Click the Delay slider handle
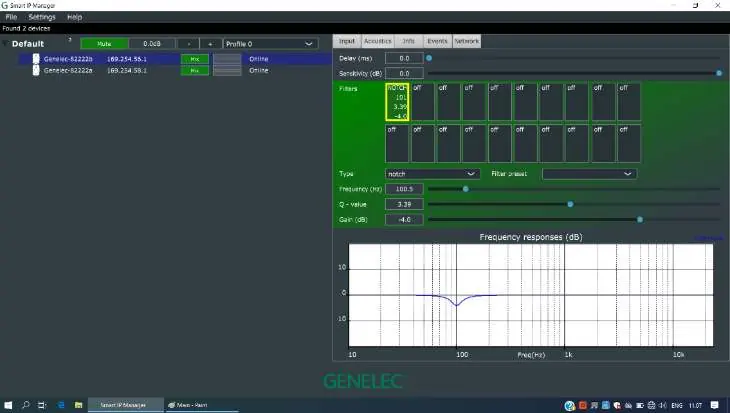This screenshot has width=730, height=413. [x=429, y=58]
